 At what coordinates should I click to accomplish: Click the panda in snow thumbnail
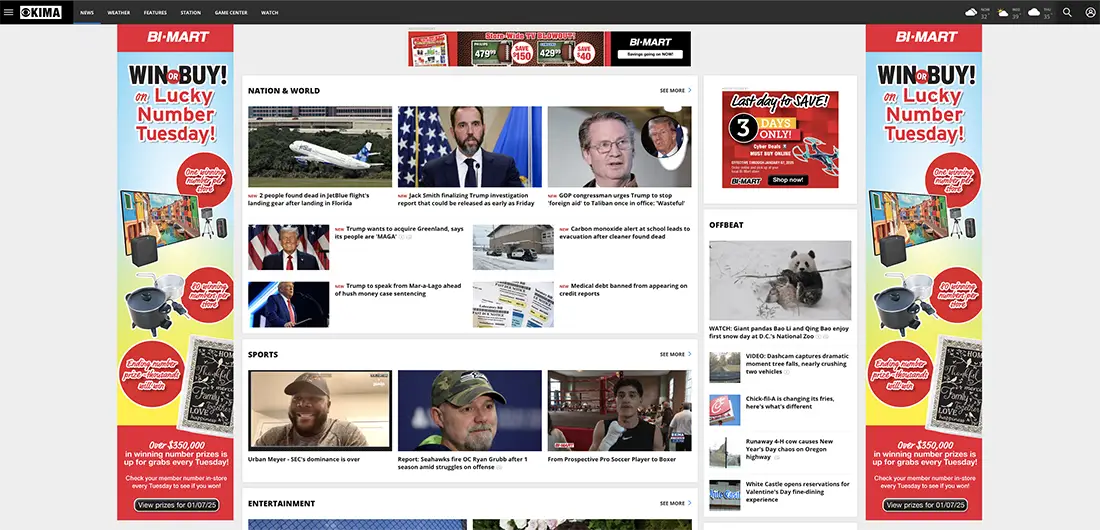pyautogui.click(x=780, y=281)
